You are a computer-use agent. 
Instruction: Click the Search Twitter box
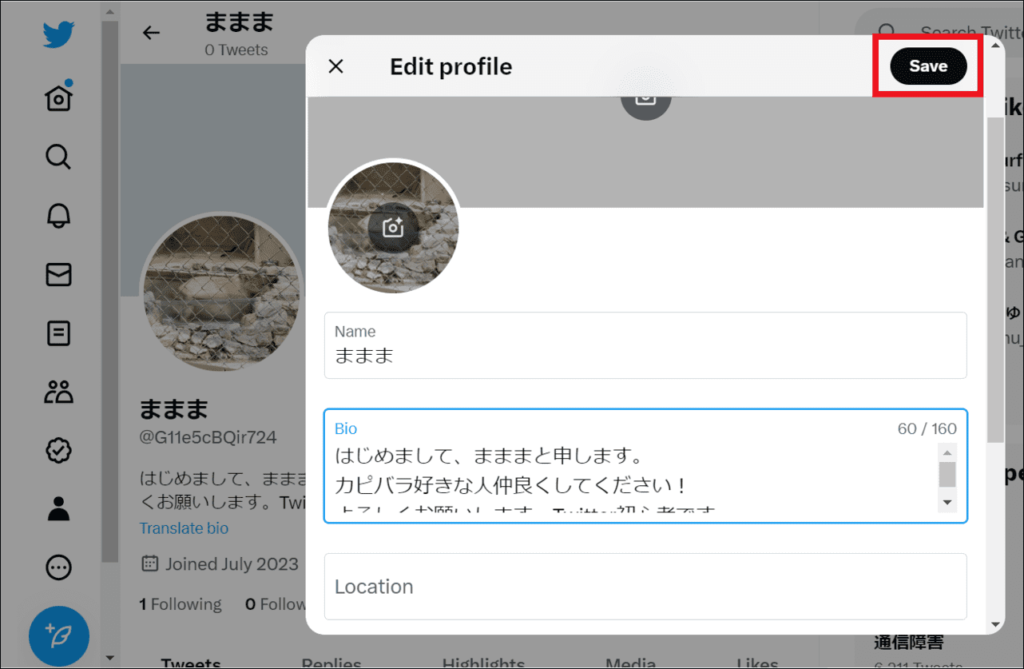pyautogui.click(x=947, y=31)
